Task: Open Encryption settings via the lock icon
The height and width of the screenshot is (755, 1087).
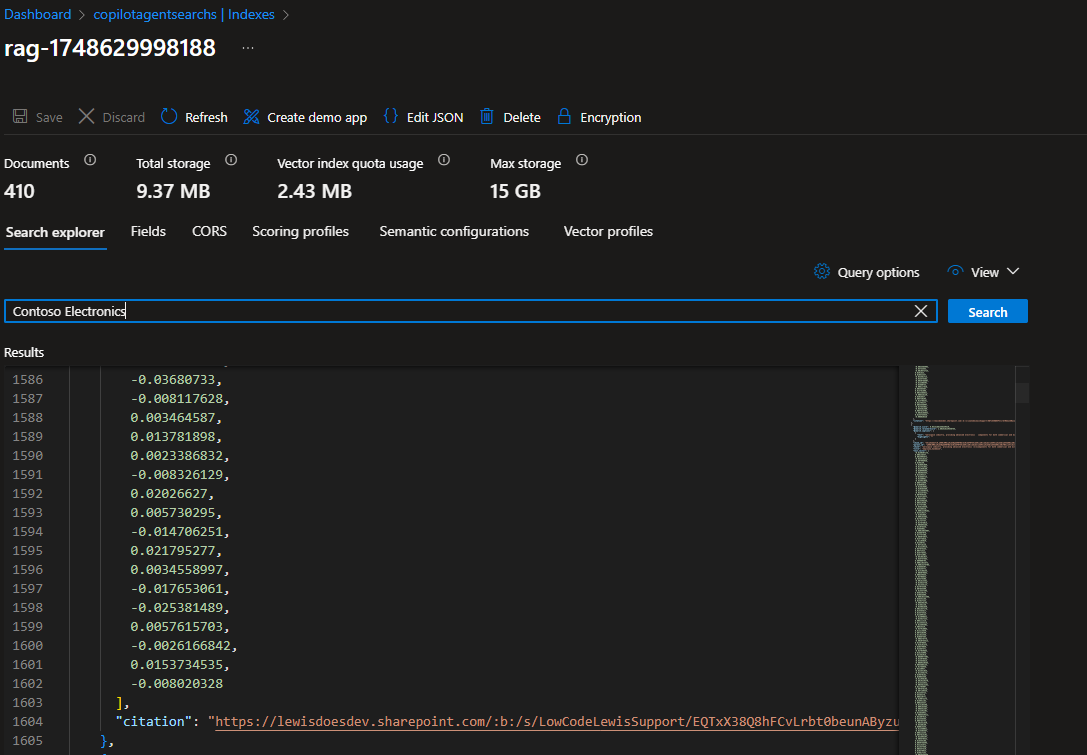Action: point(563,116)
